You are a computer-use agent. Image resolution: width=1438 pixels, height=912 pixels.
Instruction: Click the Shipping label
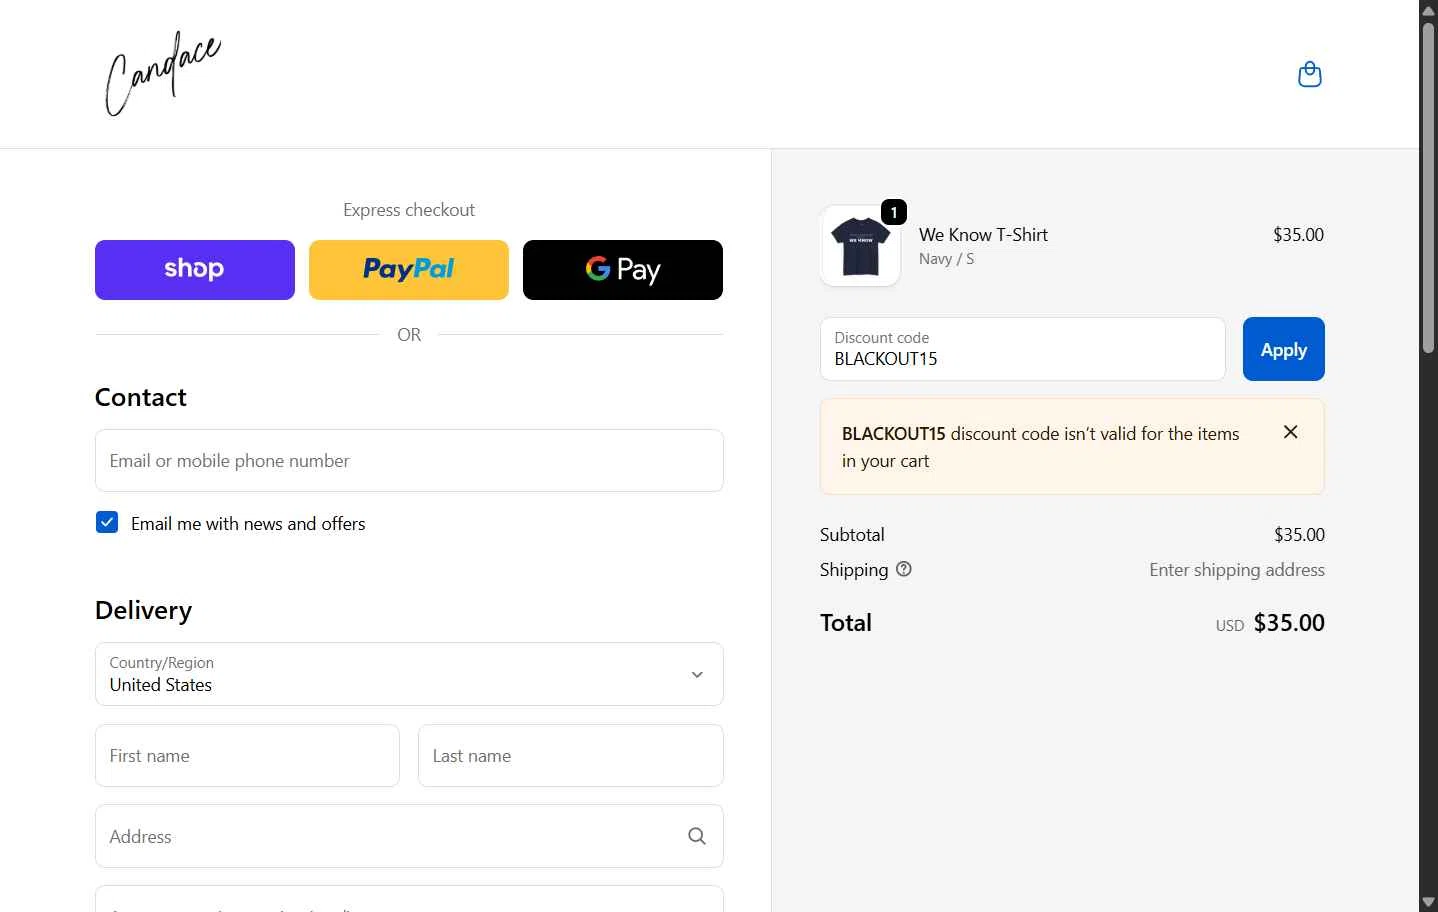tap(854, 570)
